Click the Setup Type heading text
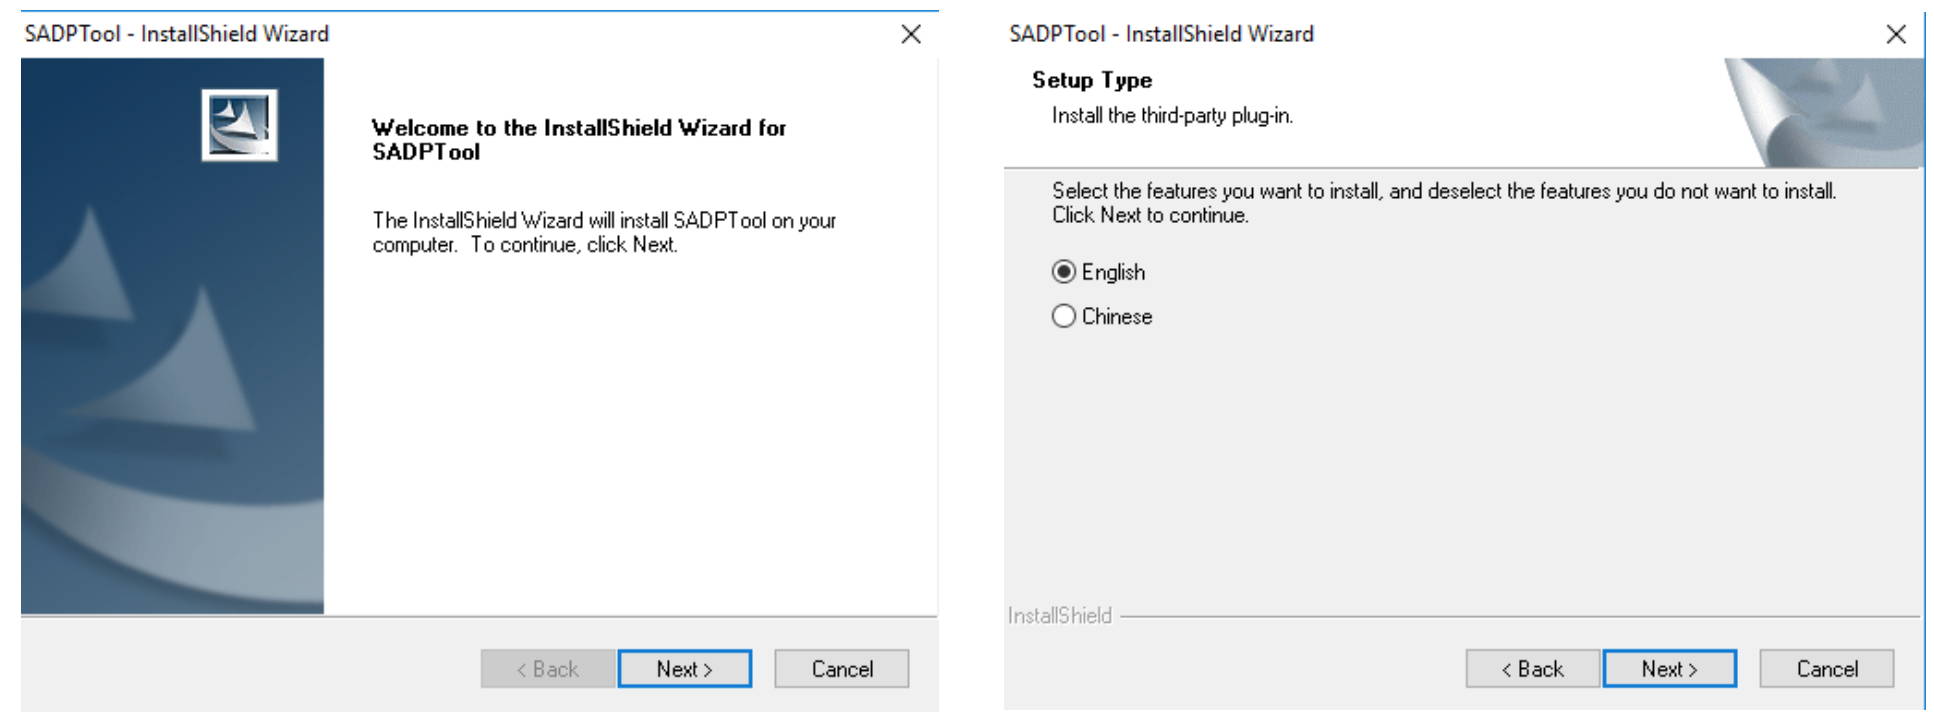The height and width of the screenshot is (720, 1934). click(1092, 80)
